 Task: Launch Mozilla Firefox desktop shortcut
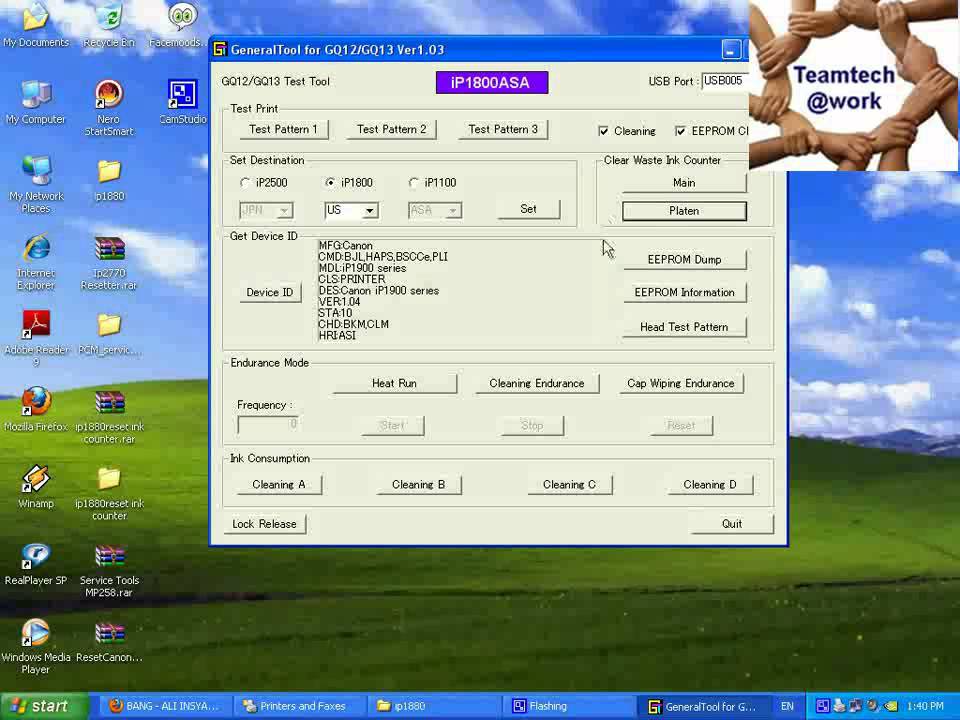(36, 409)
